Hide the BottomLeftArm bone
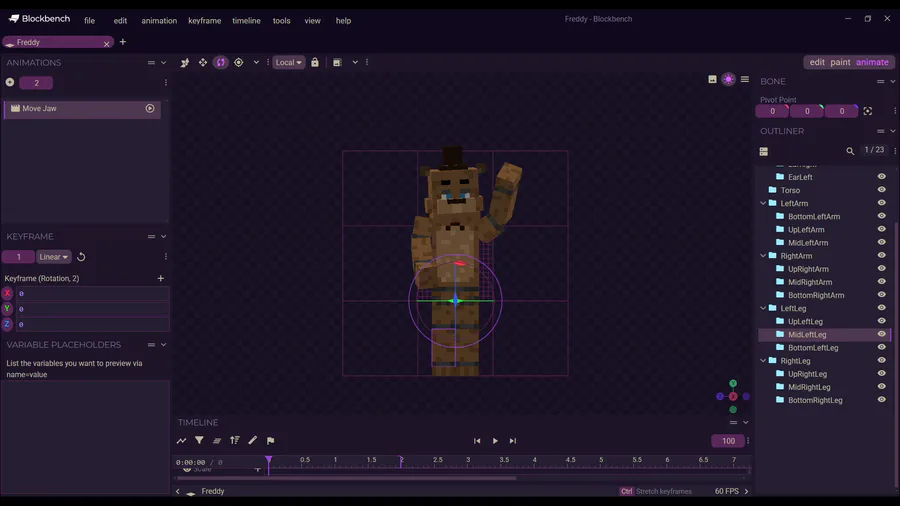 [882, 216]
